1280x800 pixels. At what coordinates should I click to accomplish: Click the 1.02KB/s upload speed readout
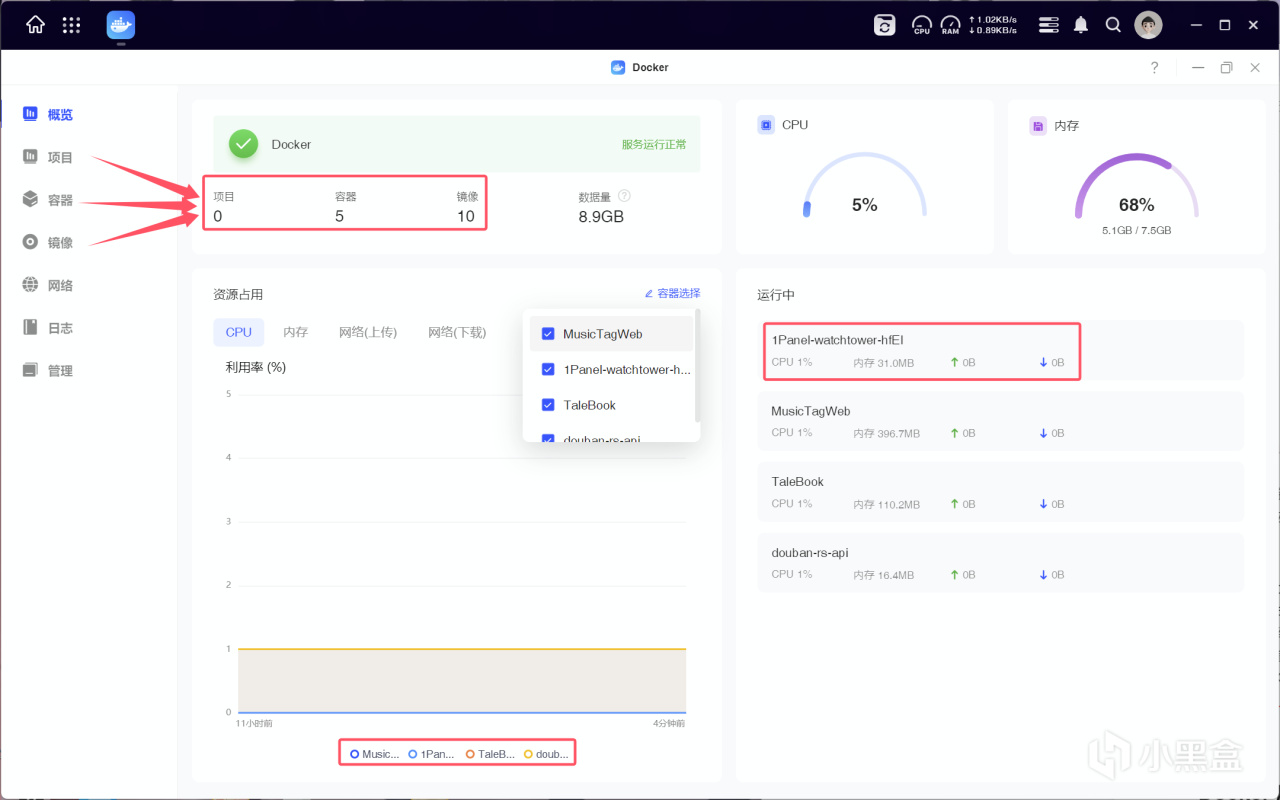[x=993, y=19]
